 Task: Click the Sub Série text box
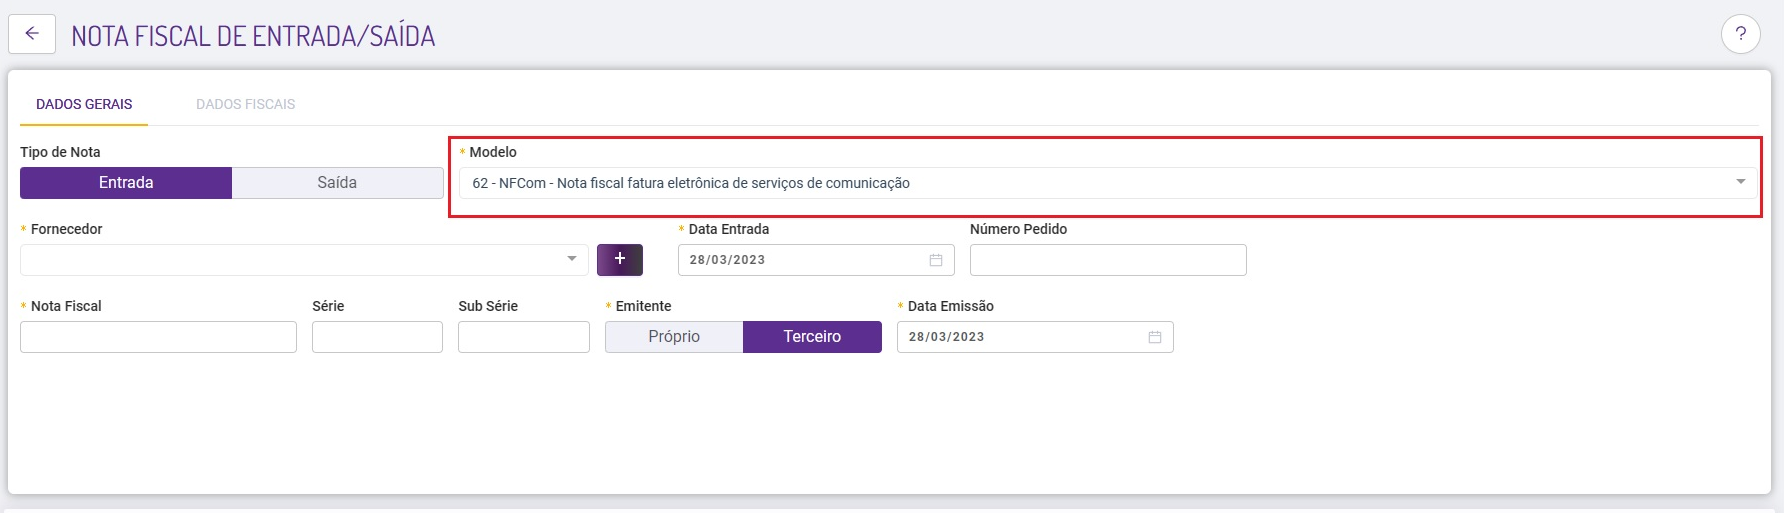[x=524, y=337]
